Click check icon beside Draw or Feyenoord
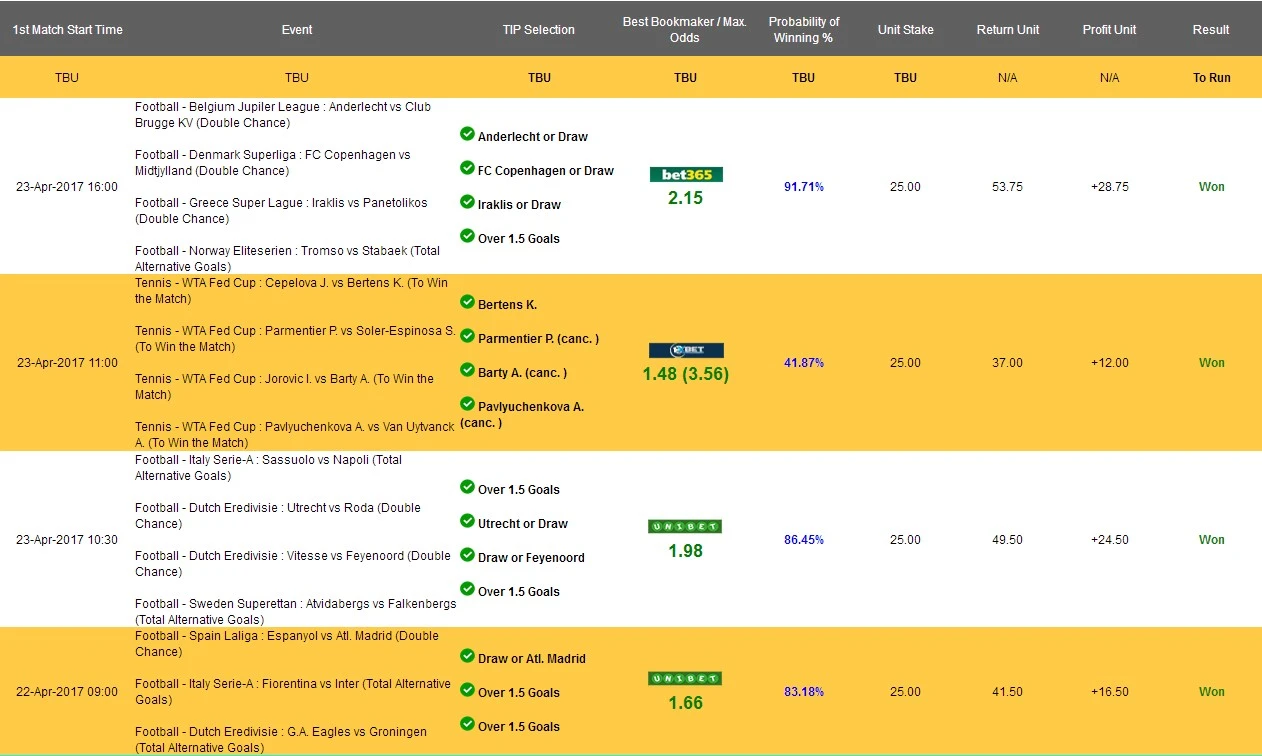This screenshot has height=756, width=1262. click(467, 555)
